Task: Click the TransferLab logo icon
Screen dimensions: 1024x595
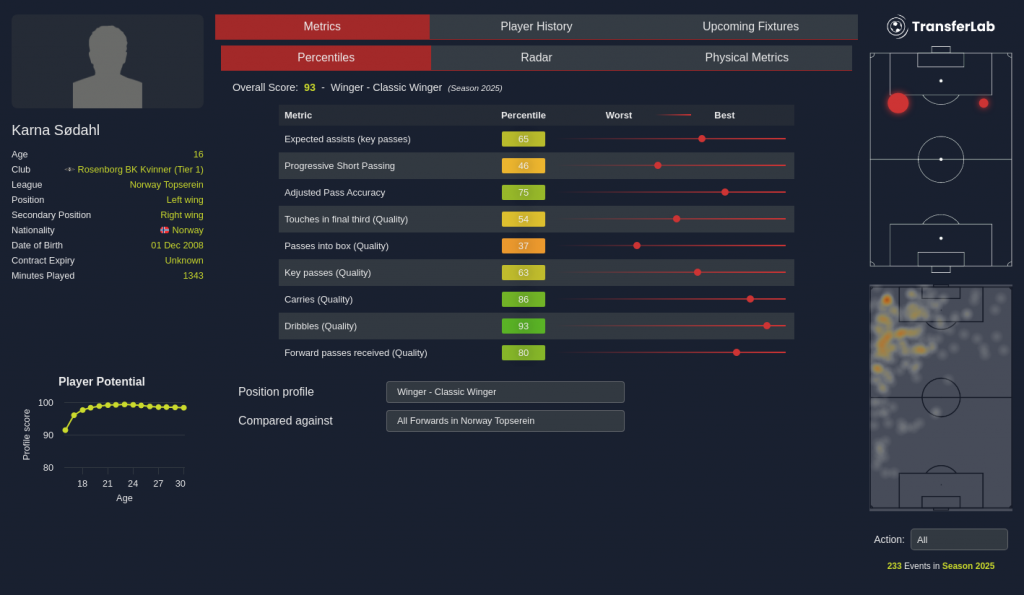Action: pos(896,27)
